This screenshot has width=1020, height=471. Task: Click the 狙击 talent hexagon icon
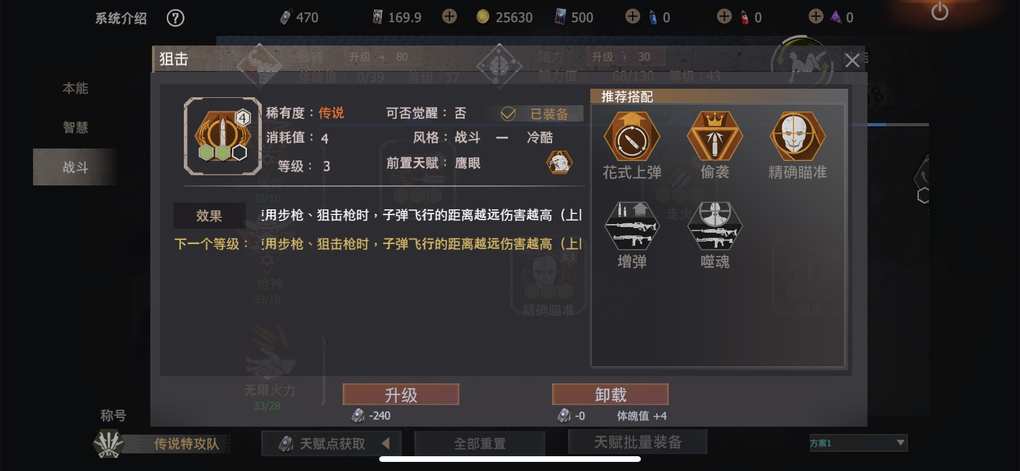coord(222,137)
